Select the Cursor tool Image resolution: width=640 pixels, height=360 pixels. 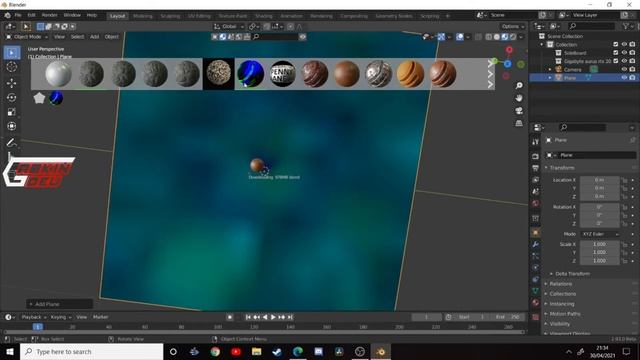[x=11, y=67]
